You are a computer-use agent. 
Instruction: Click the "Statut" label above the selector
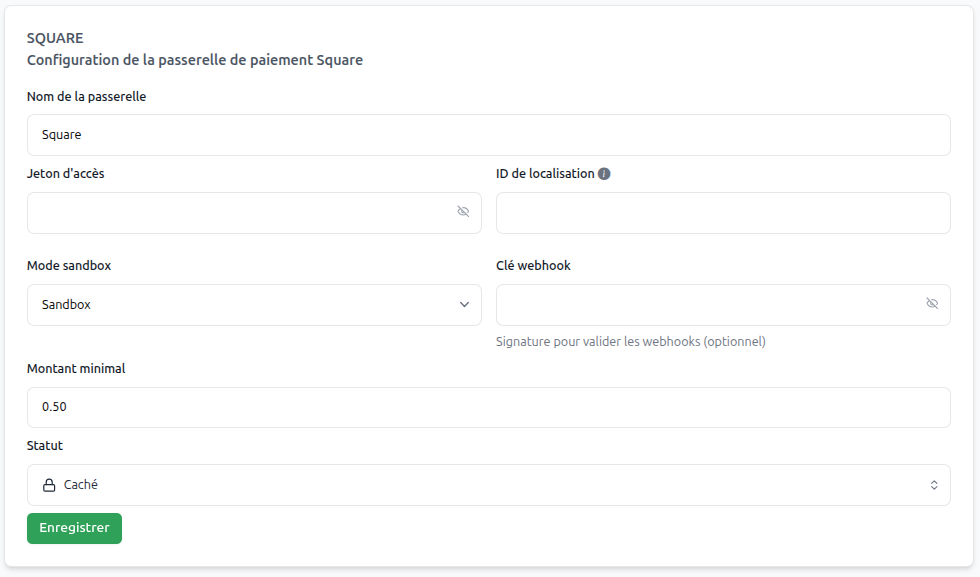pyautogui.click(x=45, y=445)
